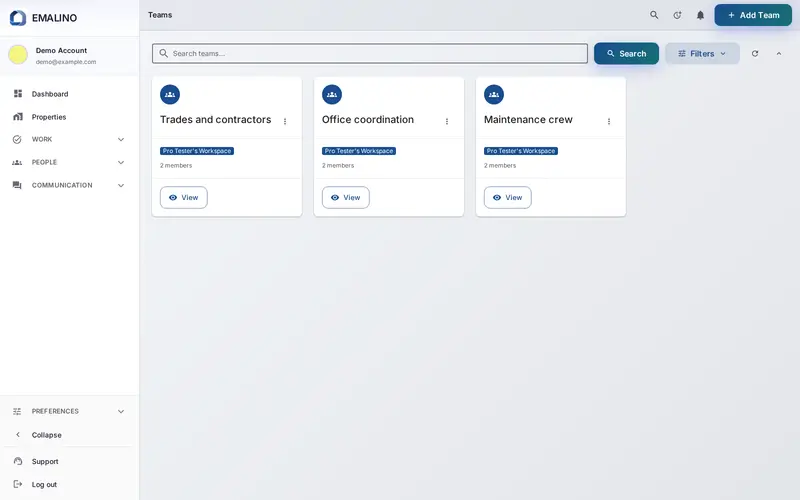
Task: Open Maintenance crew more options menu
Action: (x=609, y=121)
